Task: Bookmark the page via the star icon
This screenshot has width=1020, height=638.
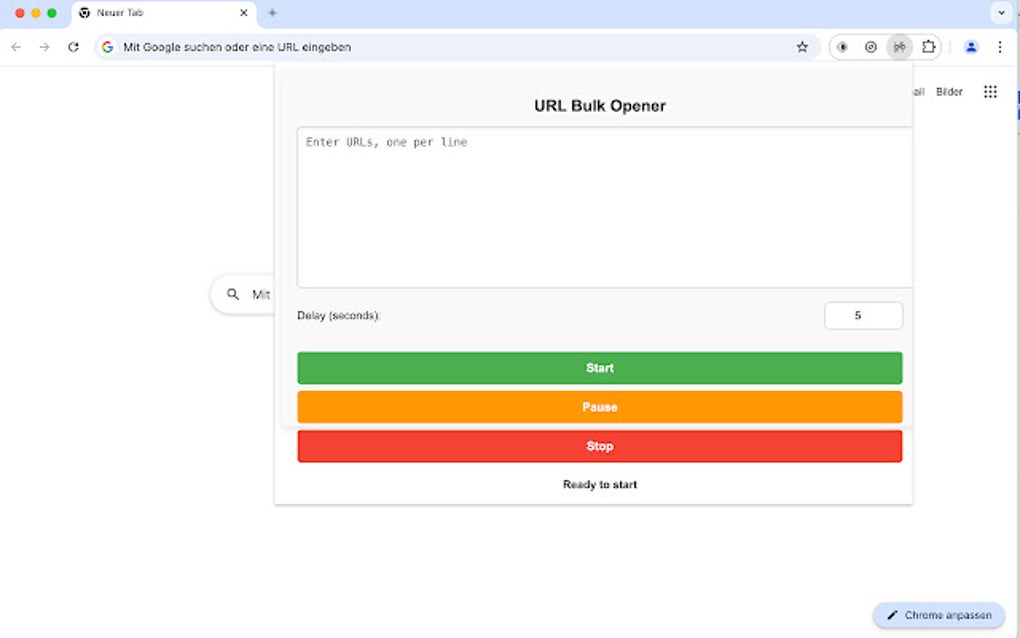Action: point(802,46)
